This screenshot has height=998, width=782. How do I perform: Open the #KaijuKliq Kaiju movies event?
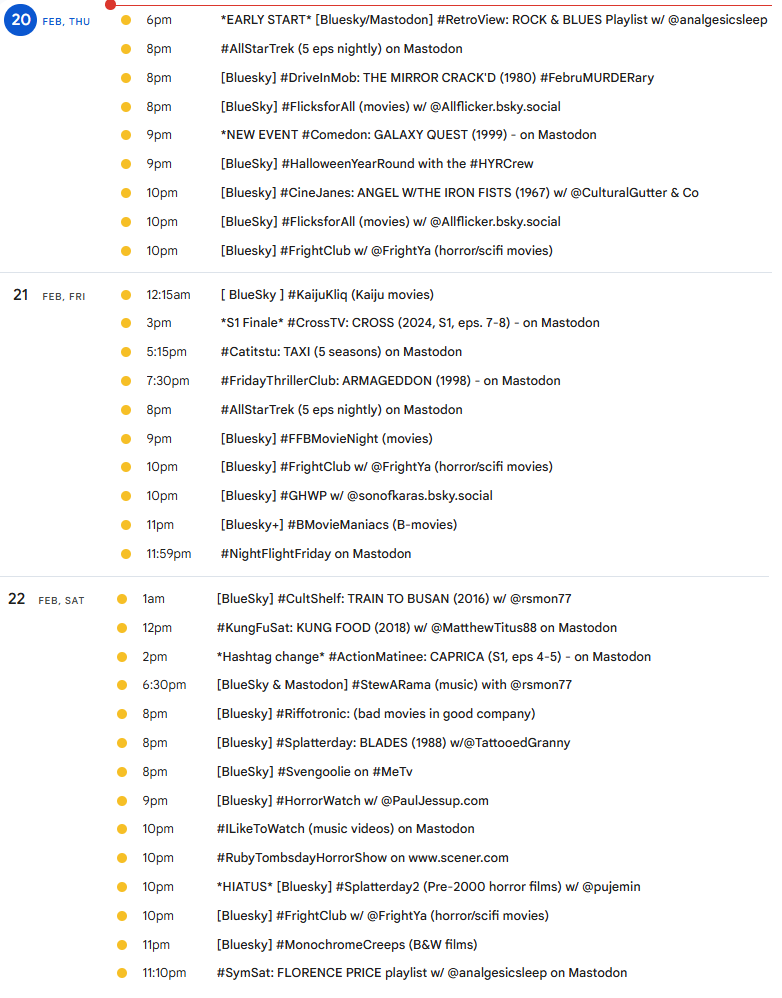(327, 295)
